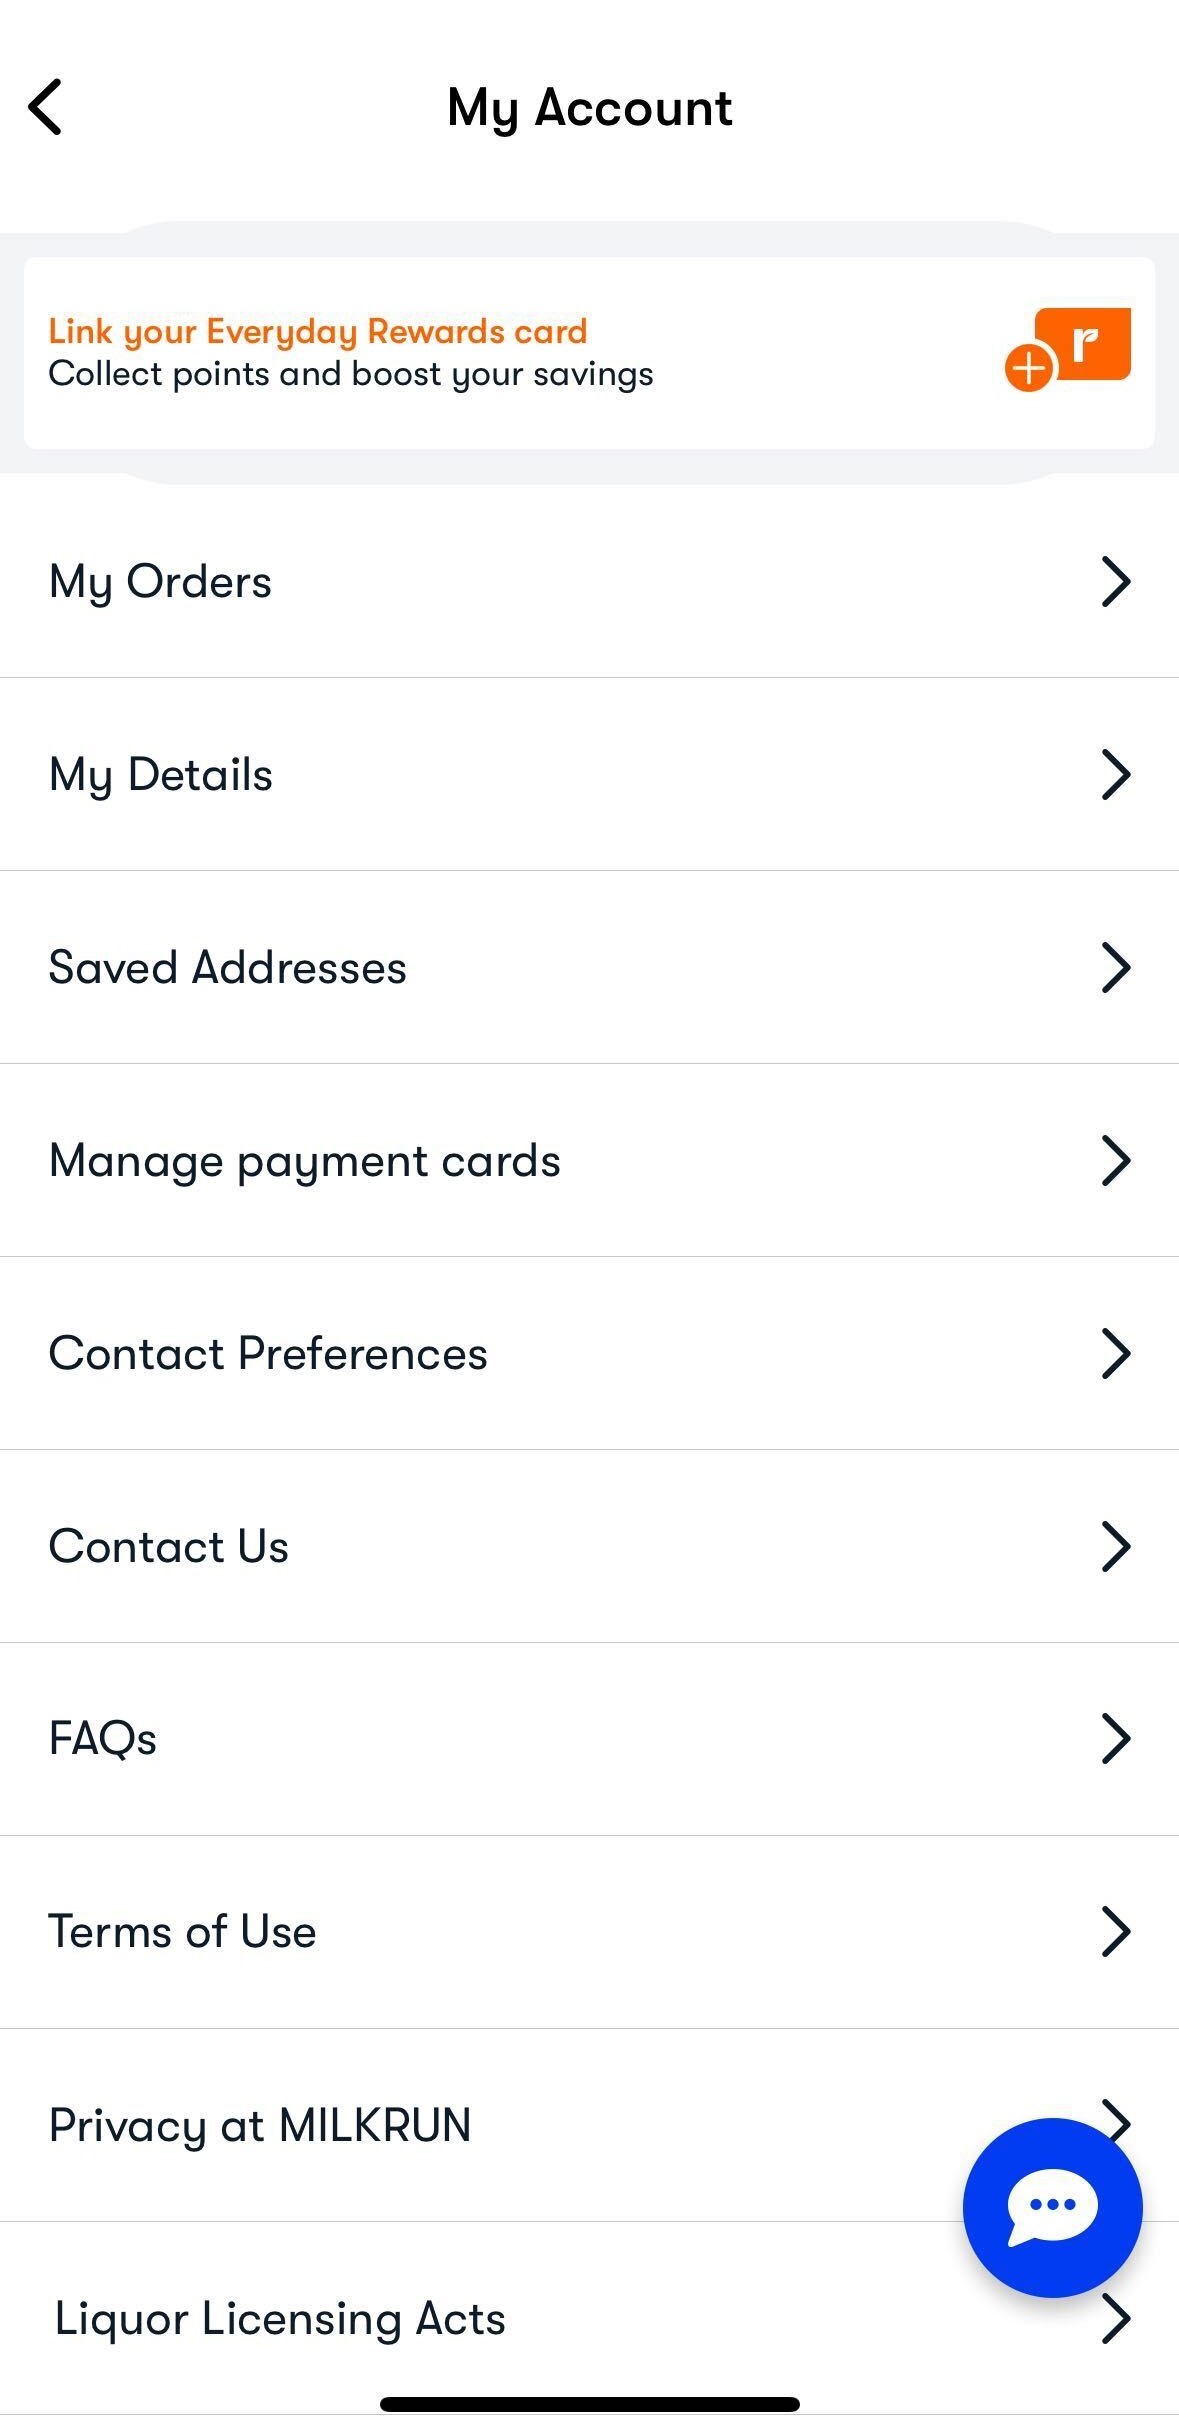Open the blue chat support bubble
The height and width of the screenshot is (2436, 1179).
1052,2206
